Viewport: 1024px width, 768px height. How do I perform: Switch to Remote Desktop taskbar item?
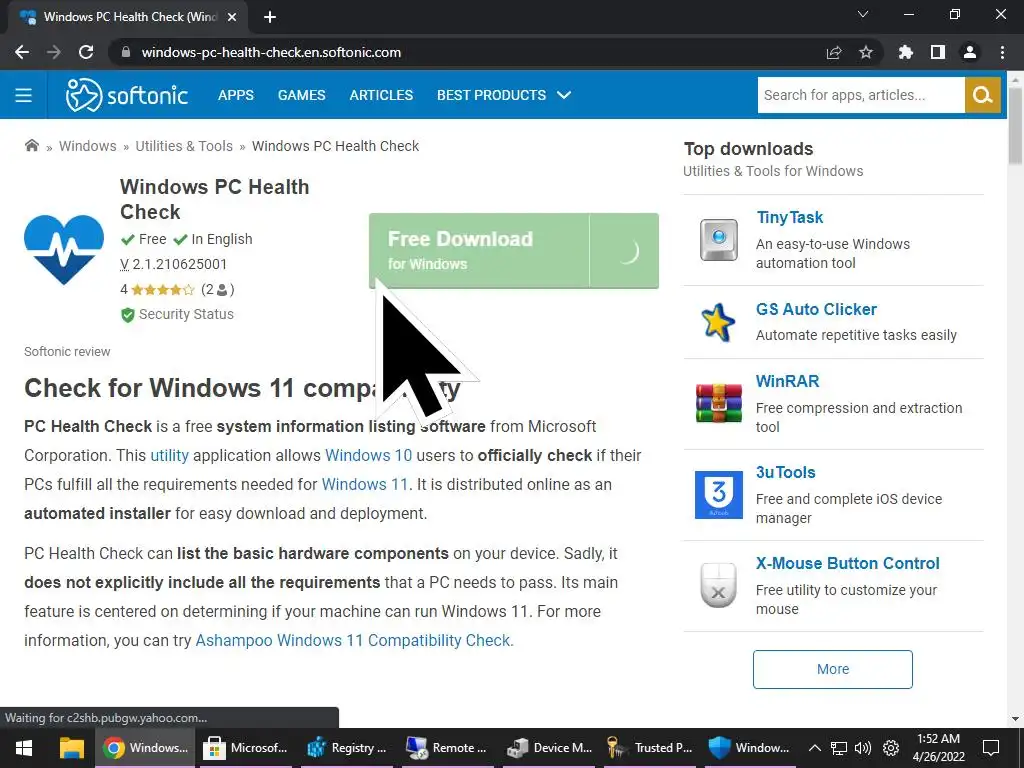pos(447,748)
